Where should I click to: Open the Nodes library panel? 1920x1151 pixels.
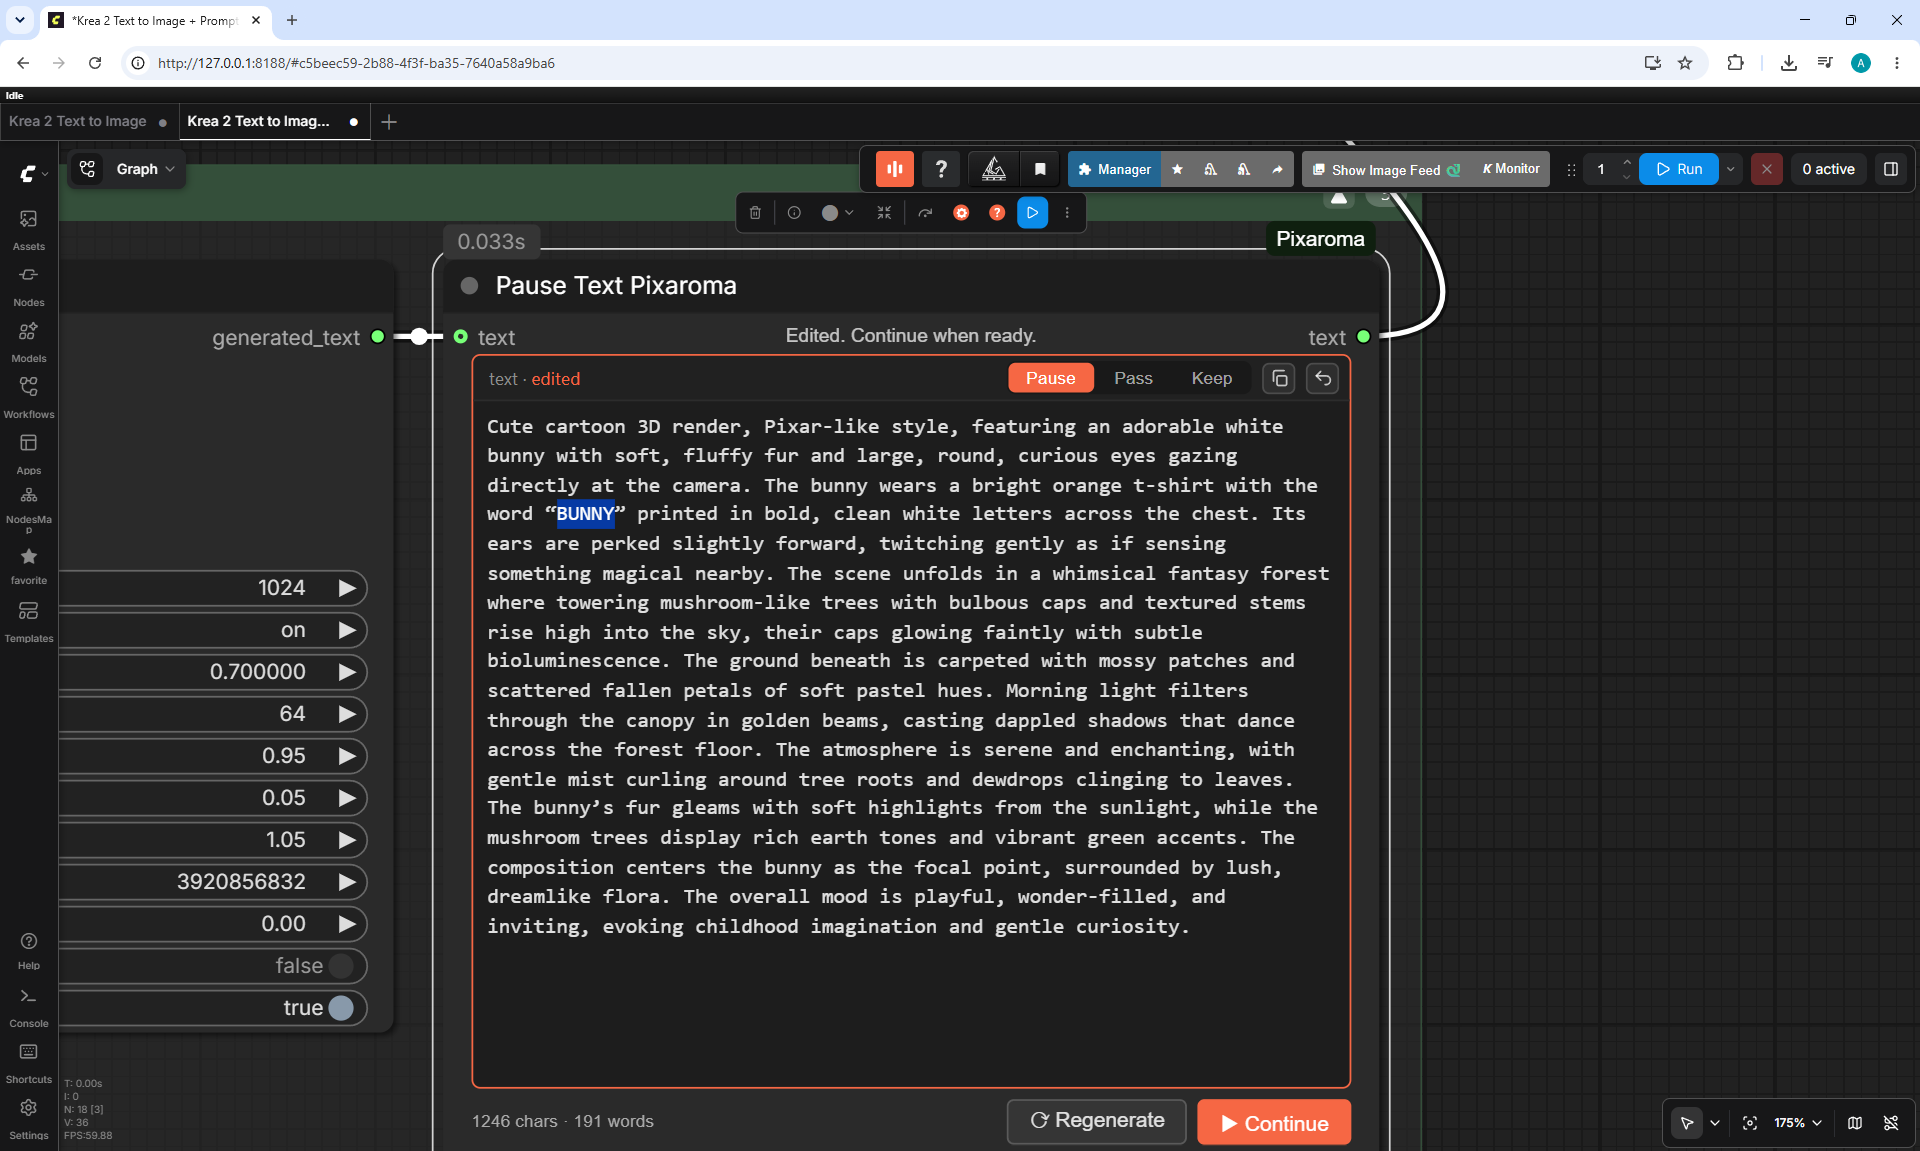coord(28,285)
